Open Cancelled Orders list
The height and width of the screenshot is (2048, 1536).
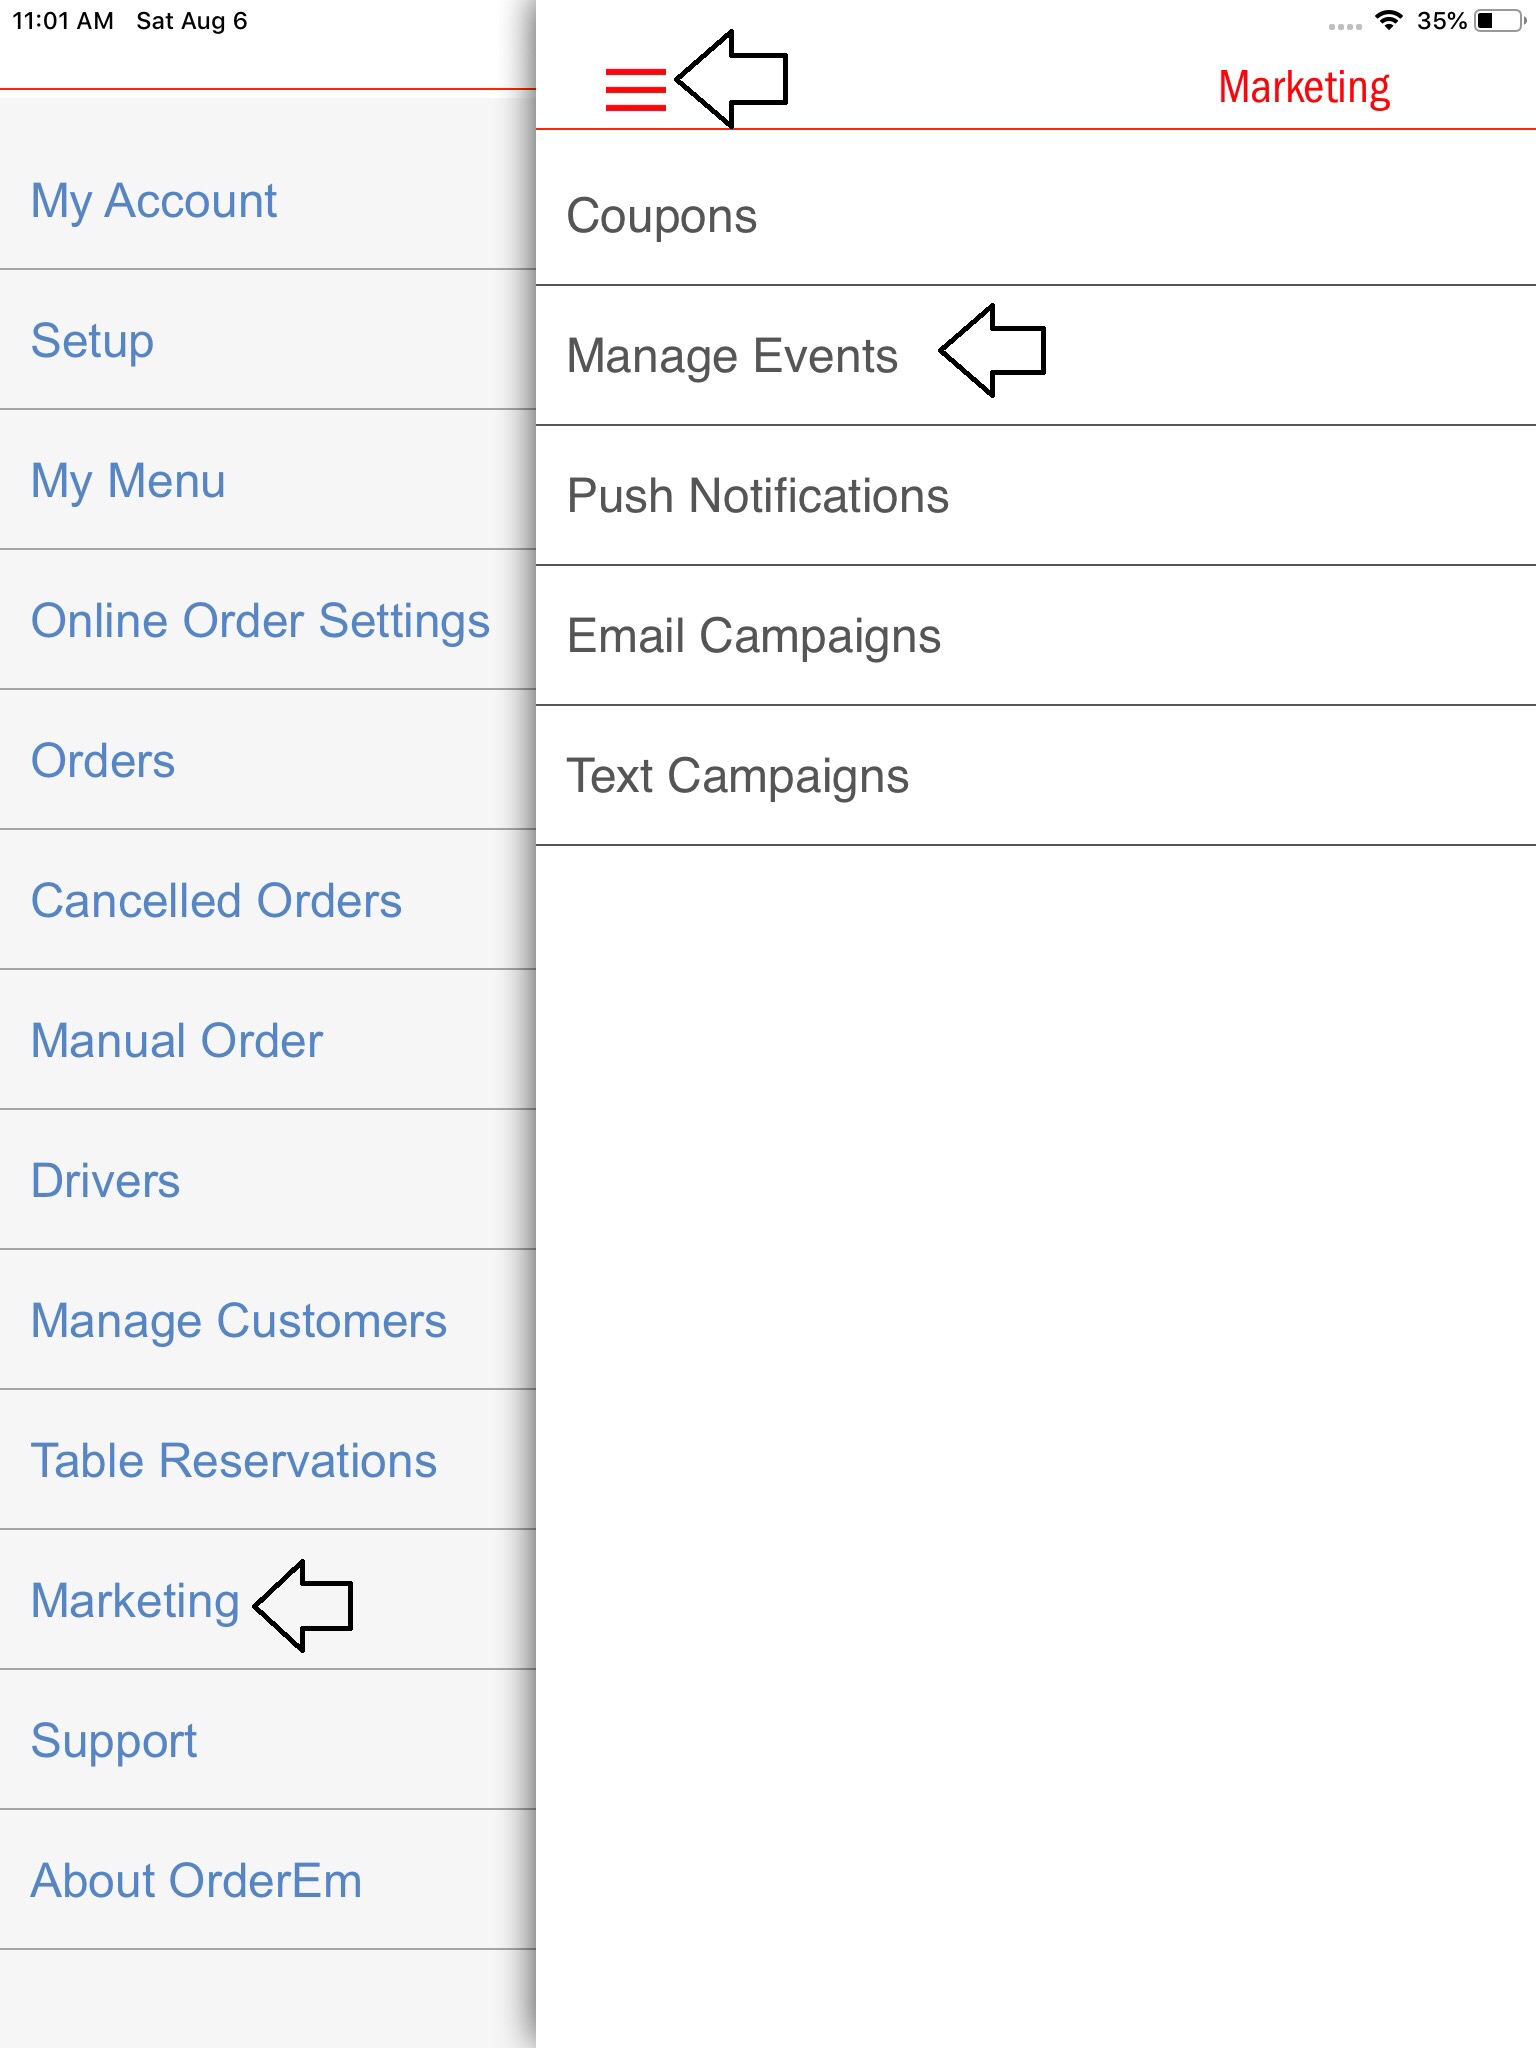pyautogui.click(x=216, y=900)
